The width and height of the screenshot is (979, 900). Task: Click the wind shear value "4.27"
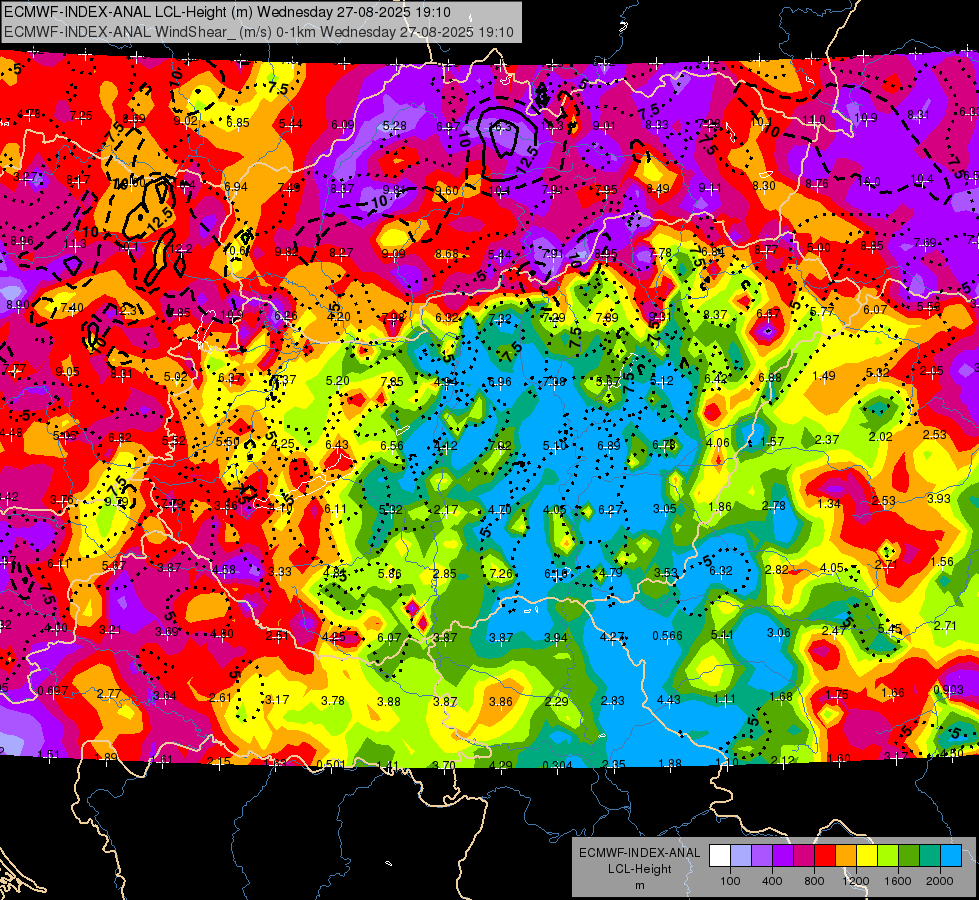click(x=612, y=636)
